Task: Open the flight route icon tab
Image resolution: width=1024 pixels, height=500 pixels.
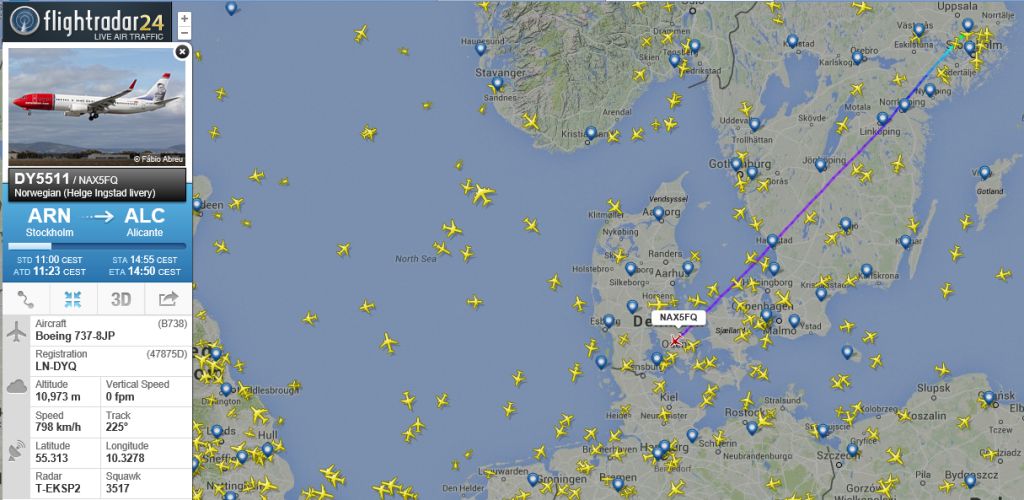Action: click(26, 299)
